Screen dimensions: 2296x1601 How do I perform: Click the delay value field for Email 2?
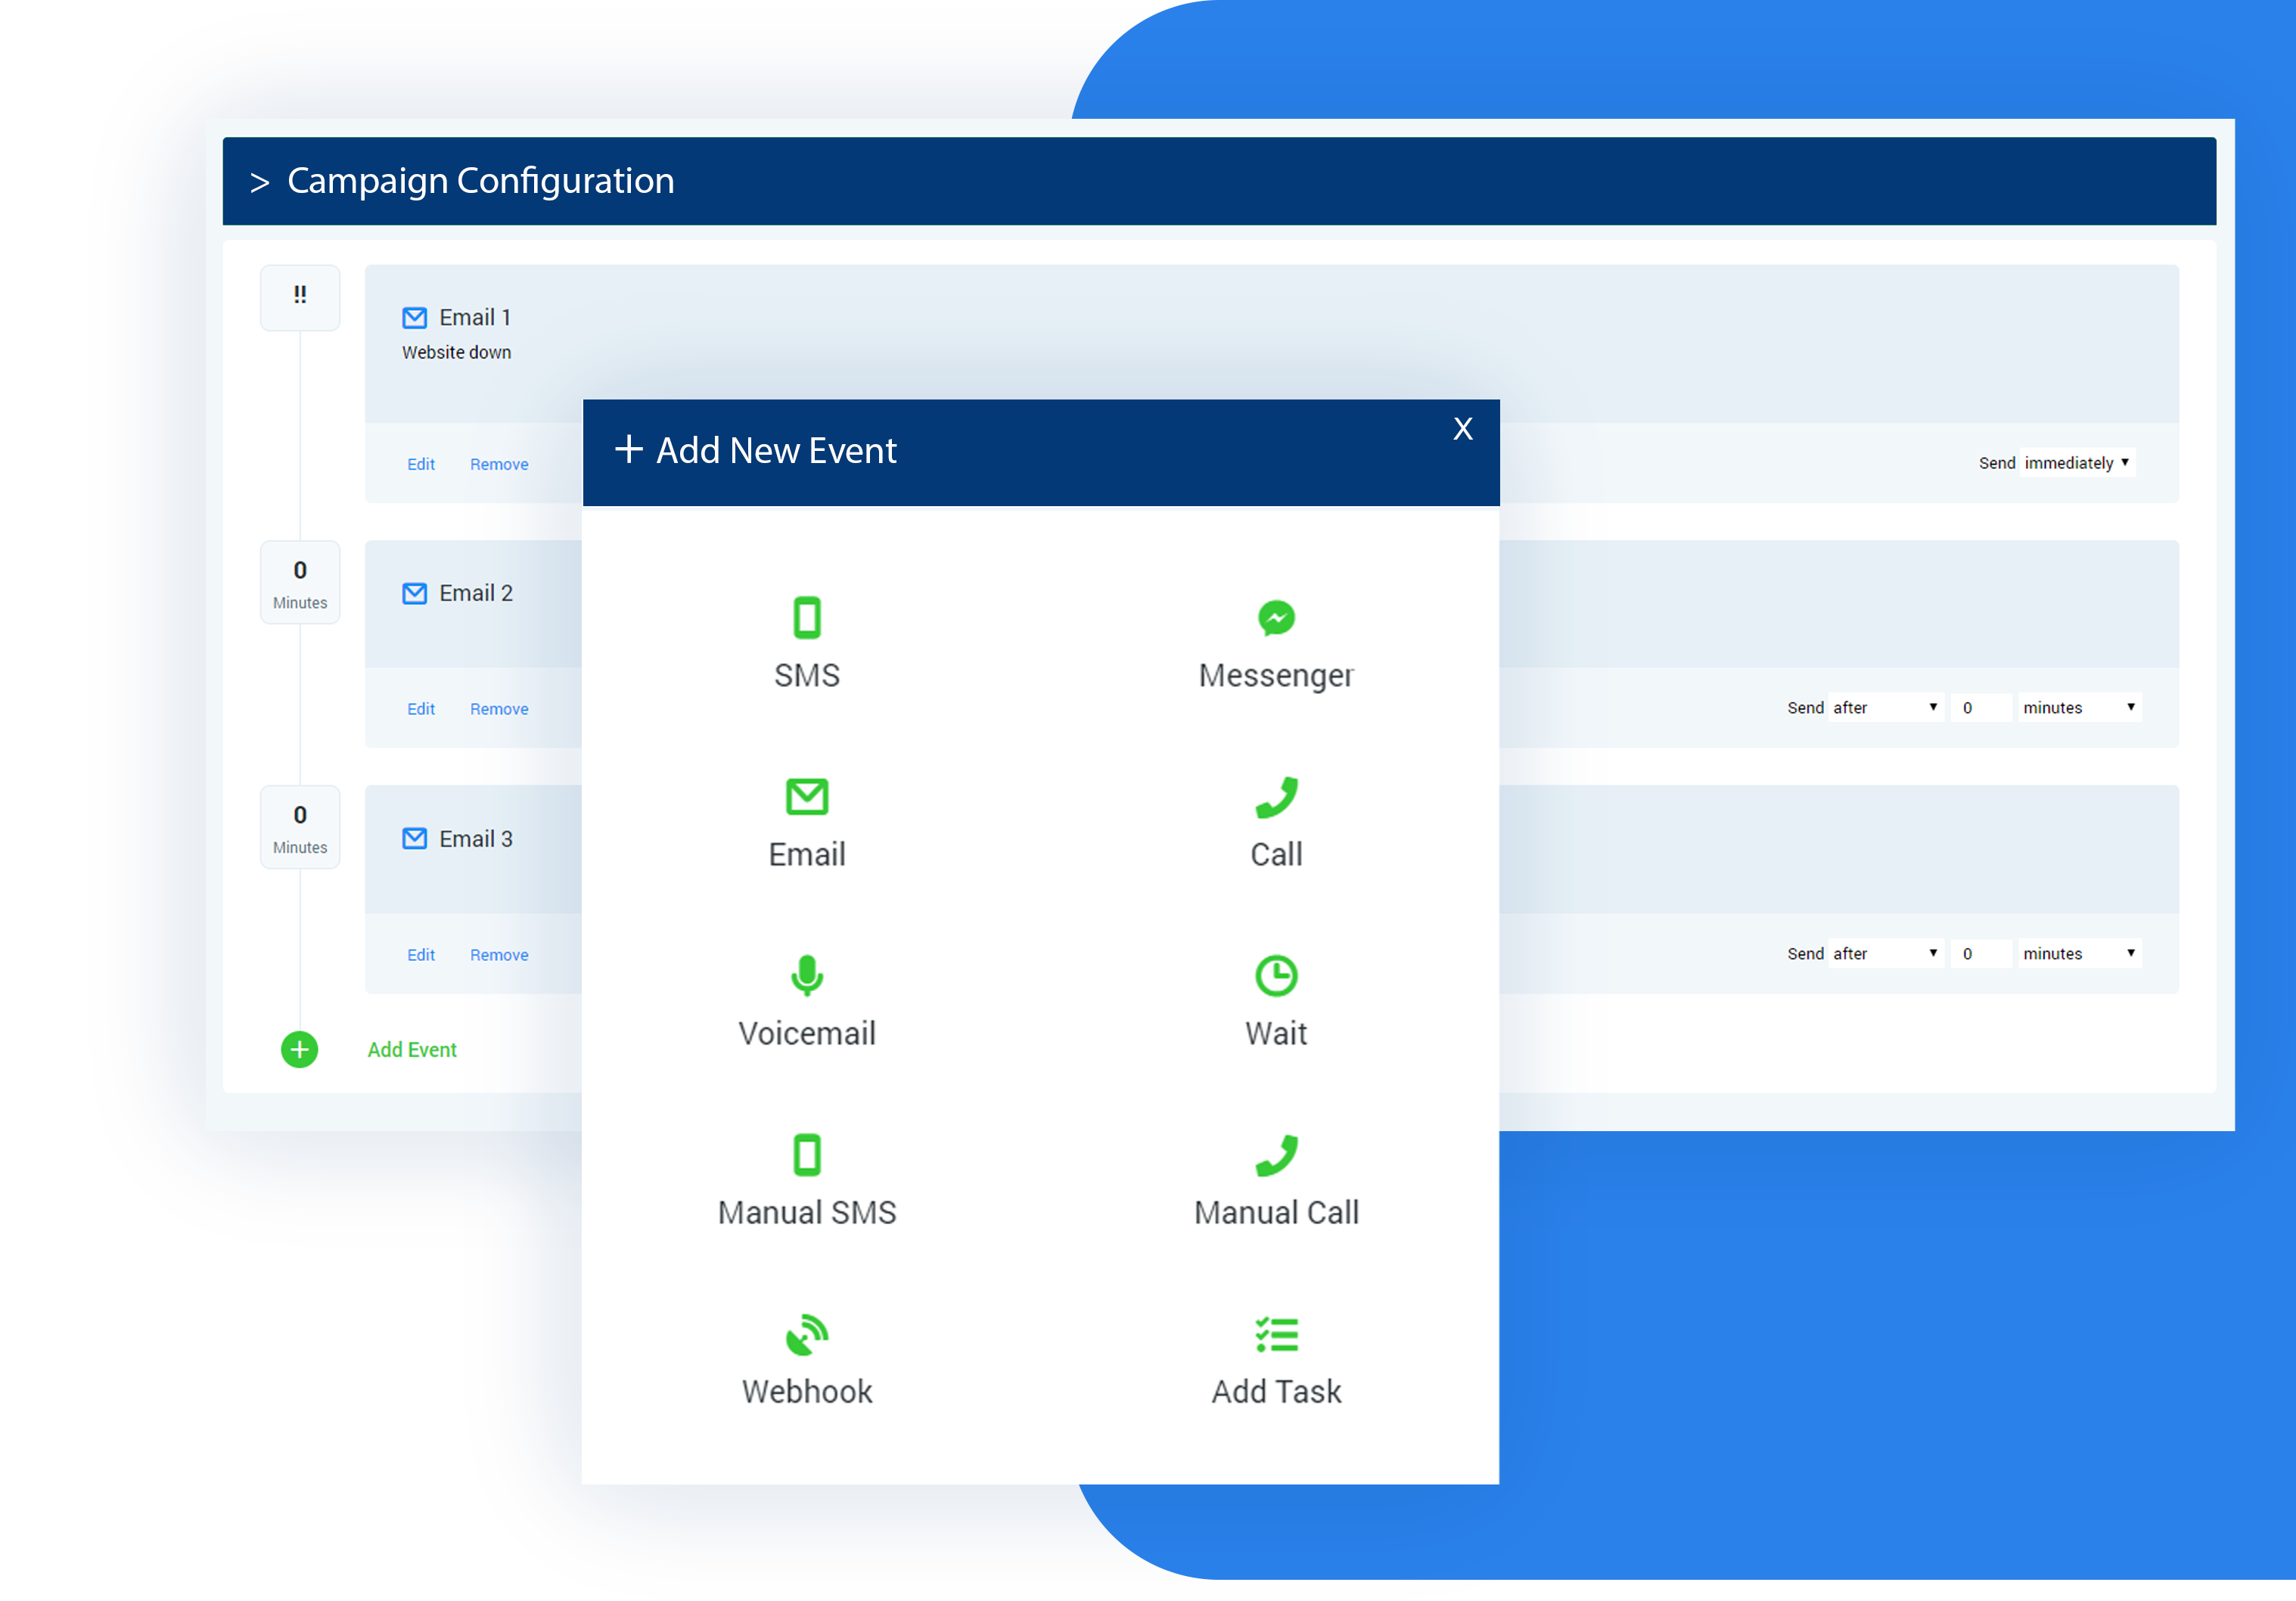tap(1980, 707)
